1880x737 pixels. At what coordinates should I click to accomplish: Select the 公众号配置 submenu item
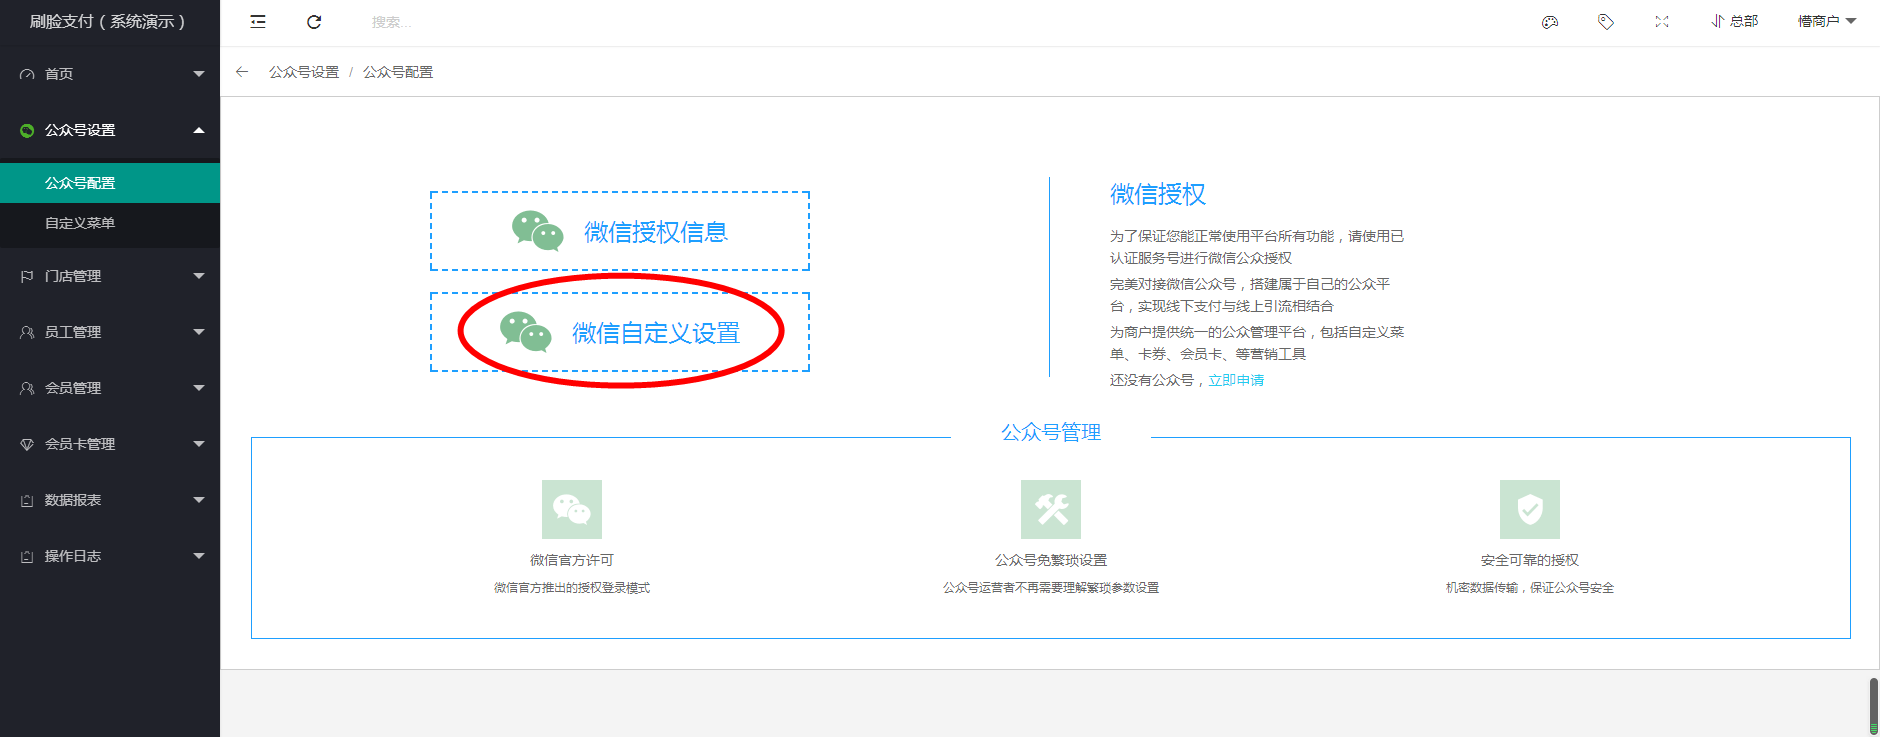click(x=110, y=183)
